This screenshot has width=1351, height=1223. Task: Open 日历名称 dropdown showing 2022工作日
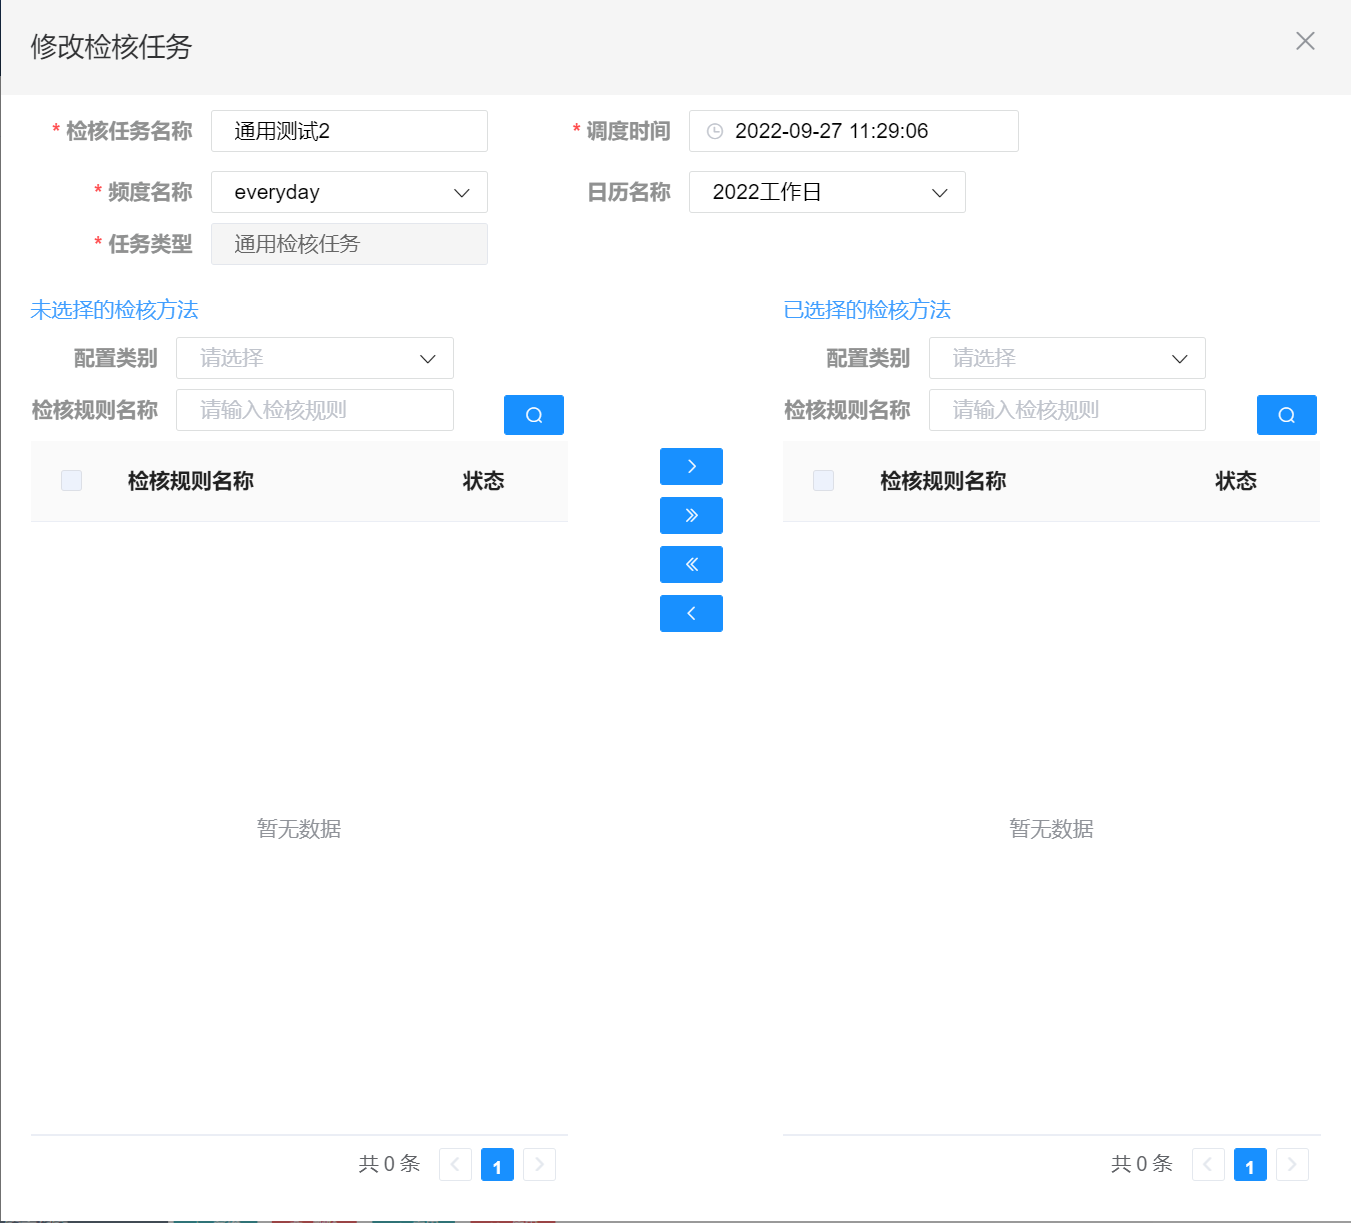click(827, 192)
